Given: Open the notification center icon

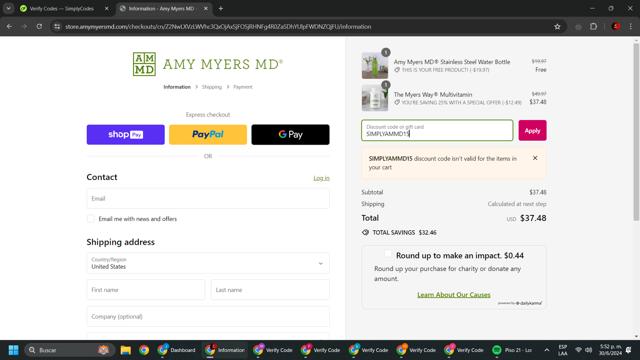Looking at the screenshot, I should [629, 350].
